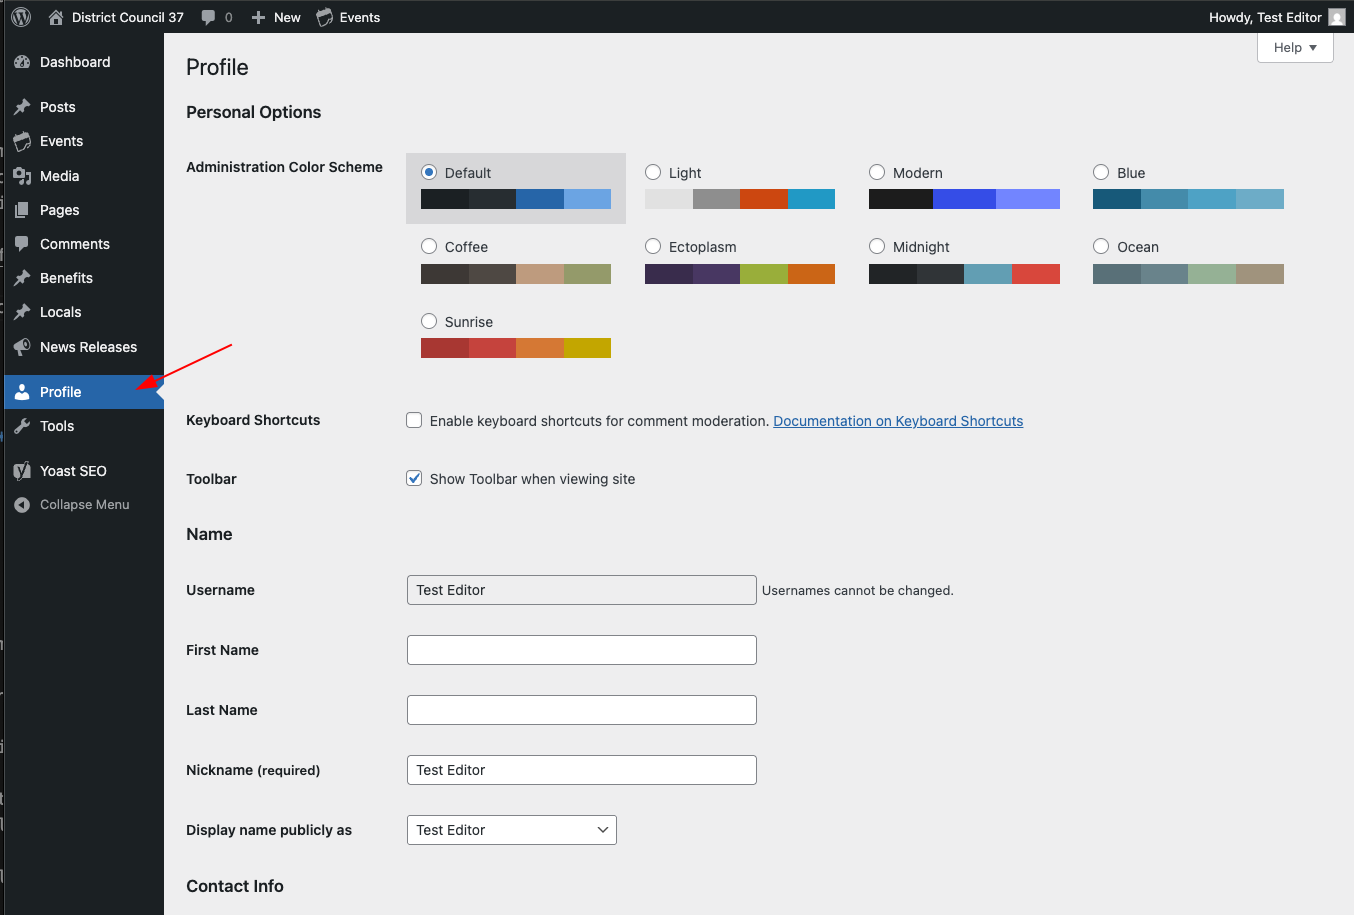Open the New item menu in toolbar
The image size is (1354, 915).
coord(275,17)
